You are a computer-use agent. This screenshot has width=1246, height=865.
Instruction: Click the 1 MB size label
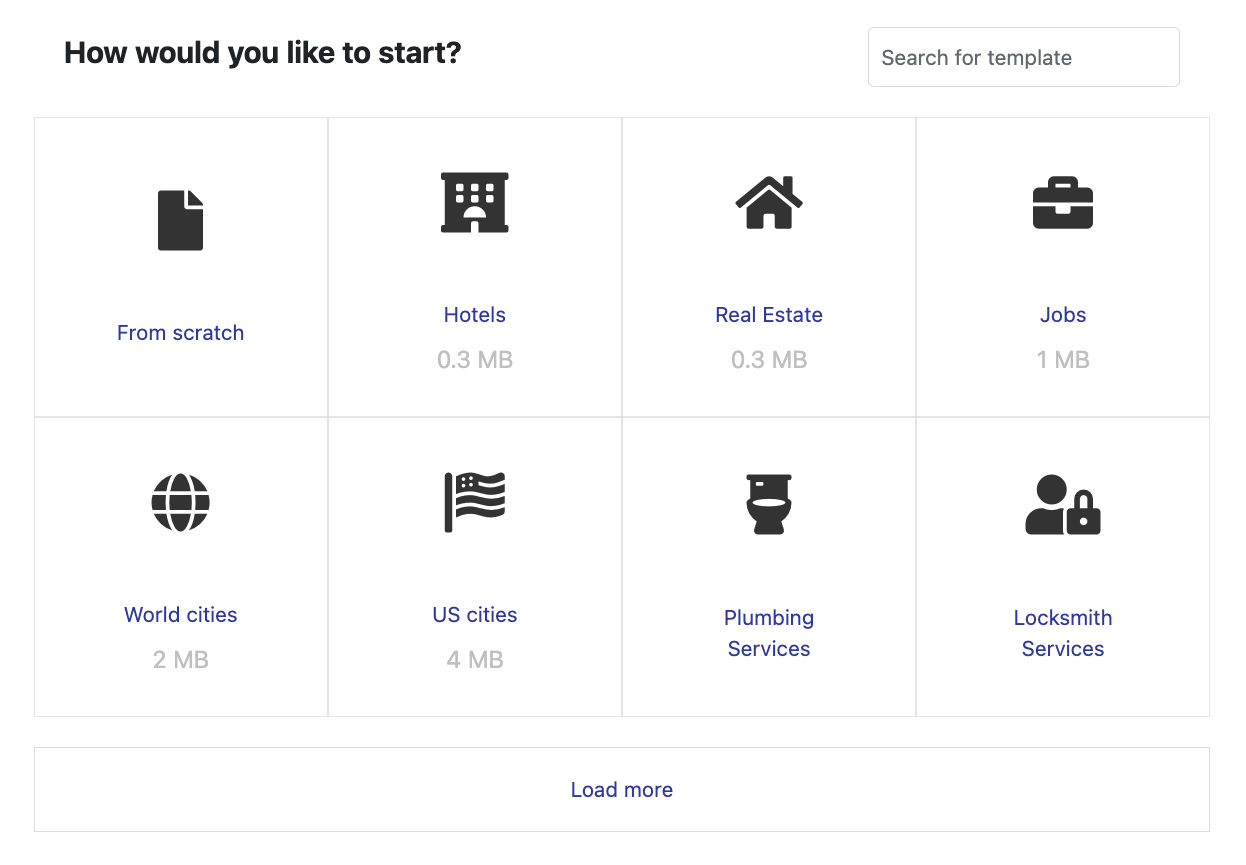point(1063,360)
